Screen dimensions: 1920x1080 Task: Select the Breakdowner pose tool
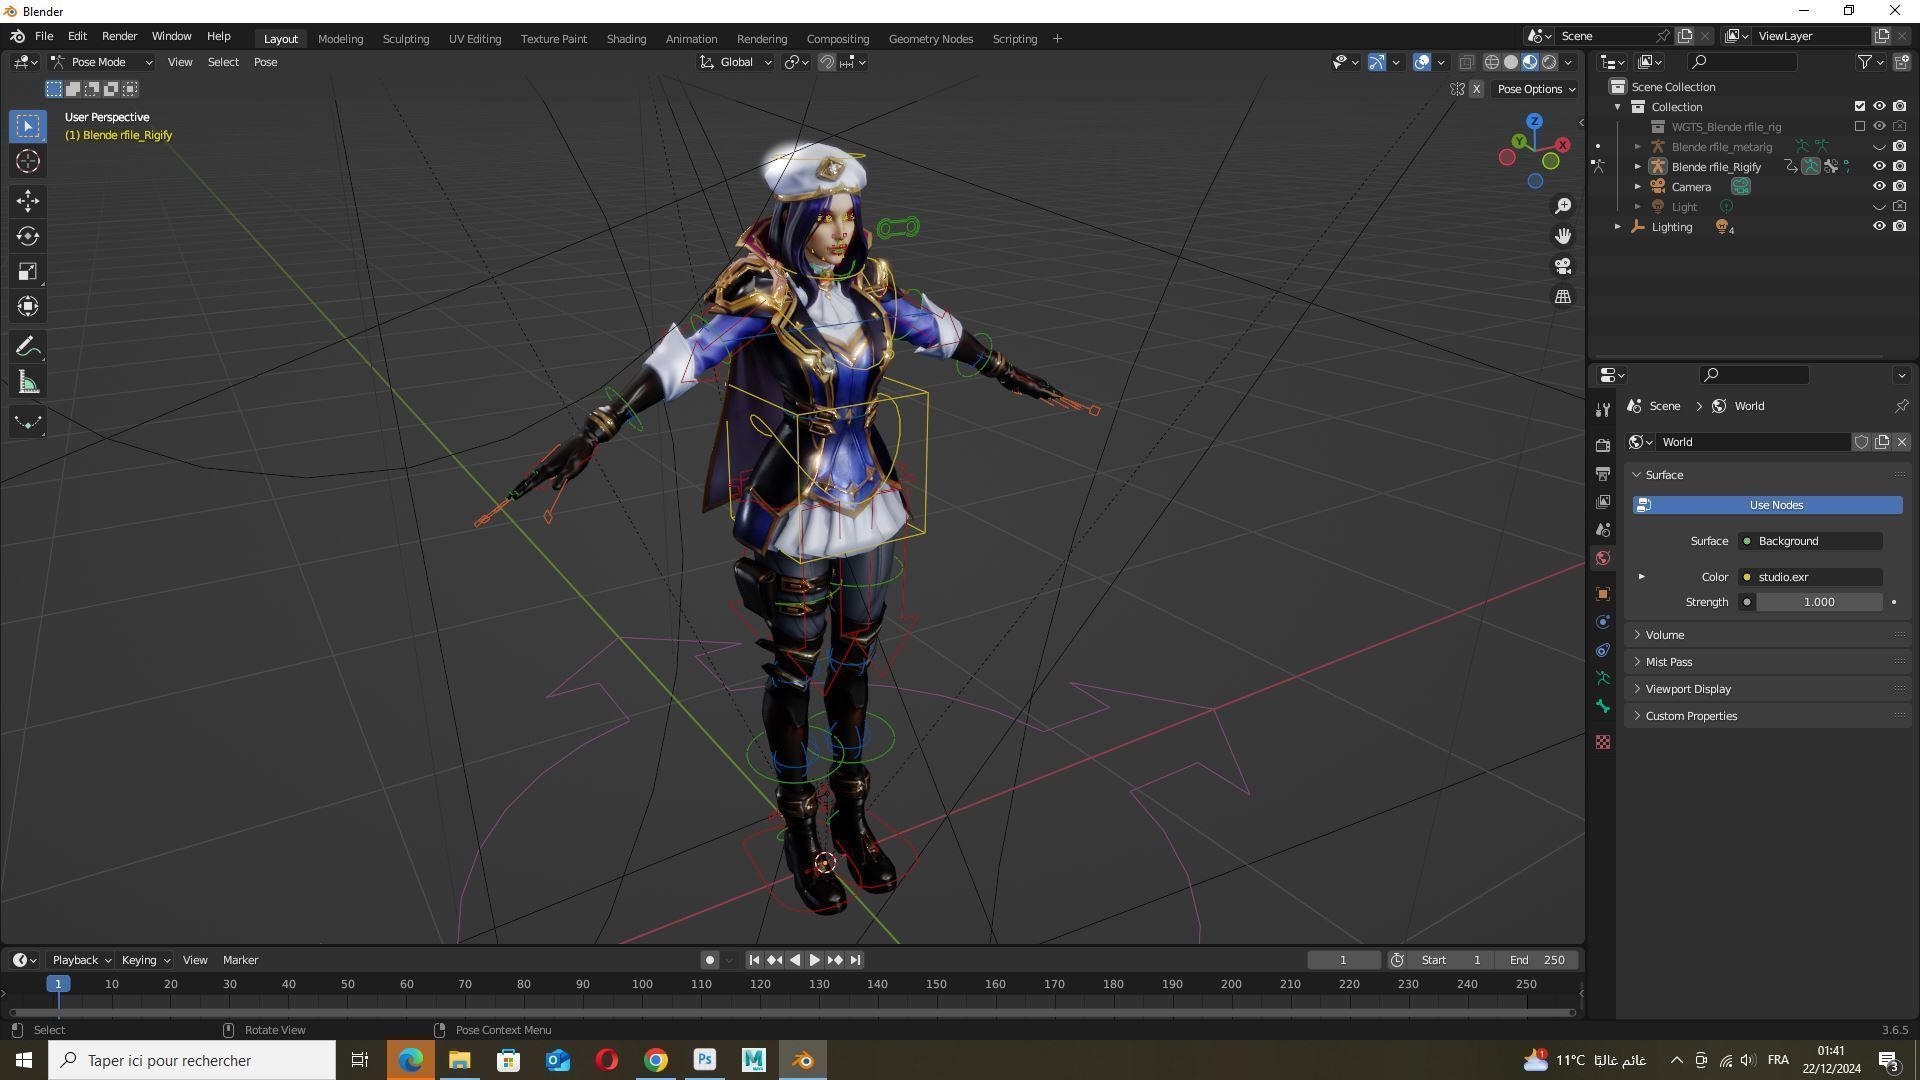coord(28,422)
